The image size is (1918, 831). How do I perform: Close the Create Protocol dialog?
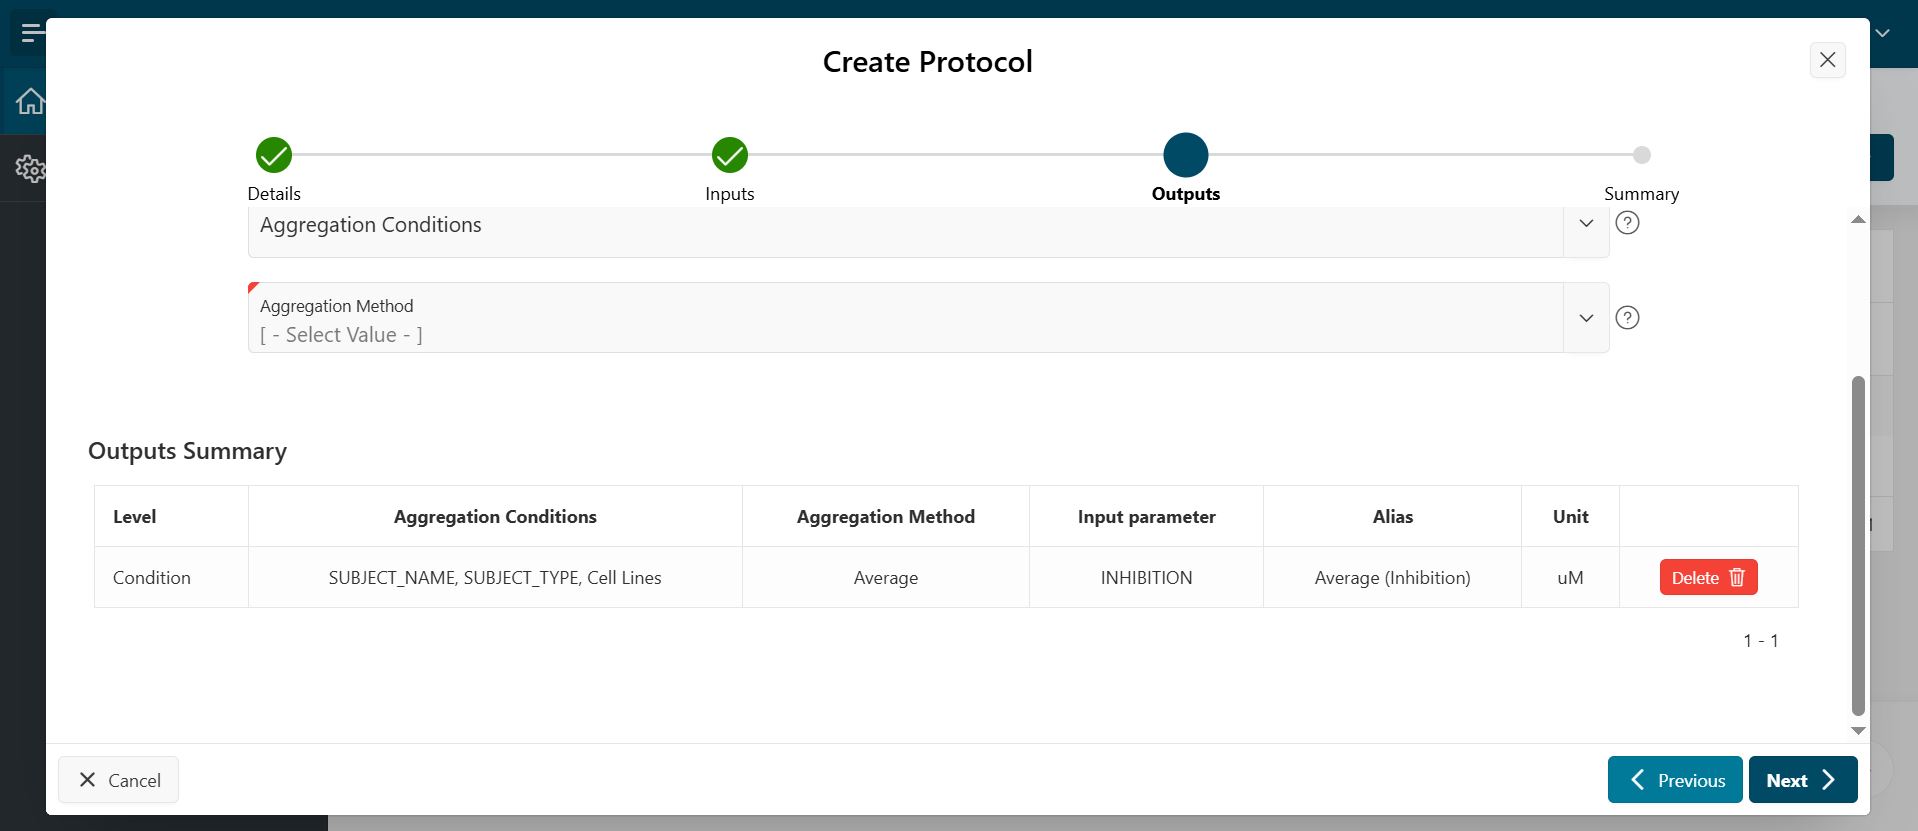click(1827, 60)
